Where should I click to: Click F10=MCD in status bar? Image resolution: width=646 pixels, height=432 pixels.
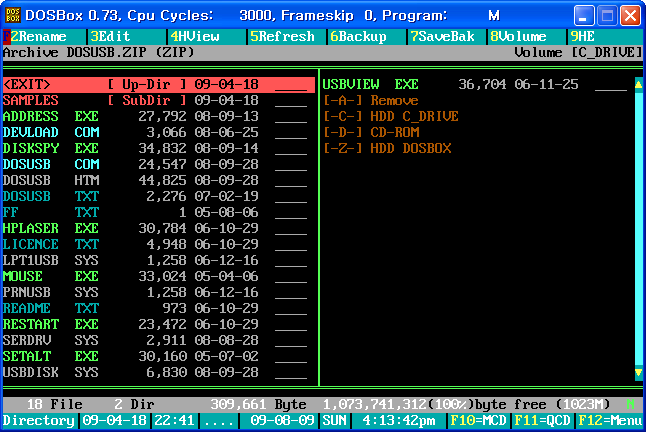478,420
